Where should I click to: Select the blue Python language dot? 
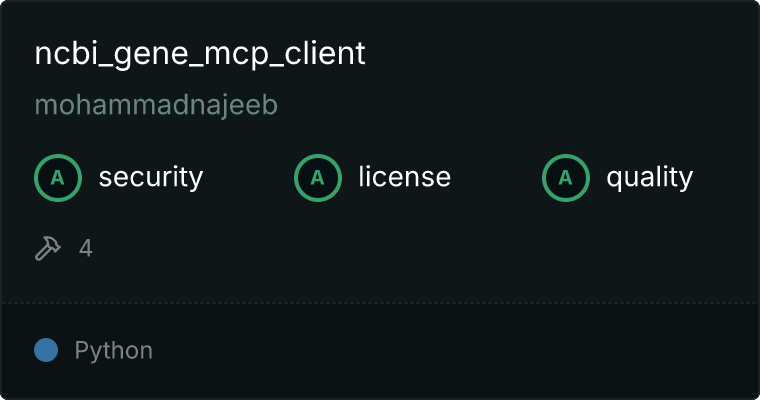click(x=46, y=350)
